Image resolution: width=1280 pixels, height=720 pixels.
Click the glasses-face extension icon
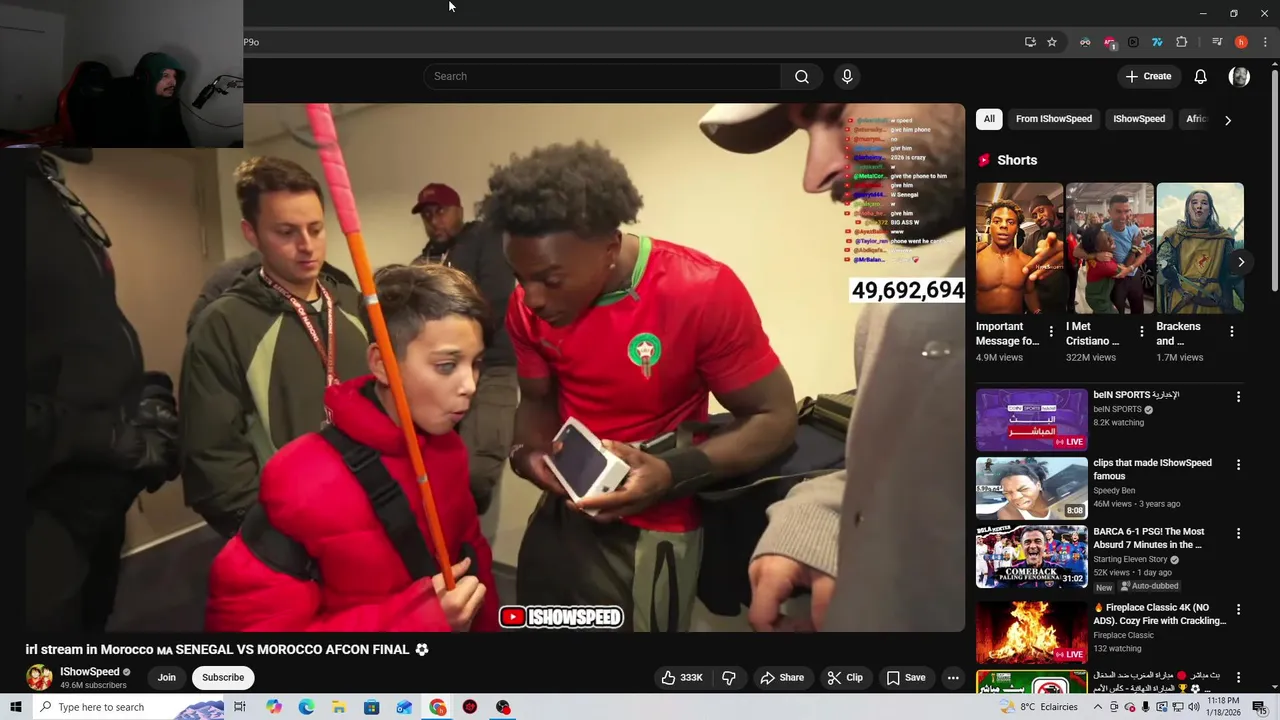1085,42
